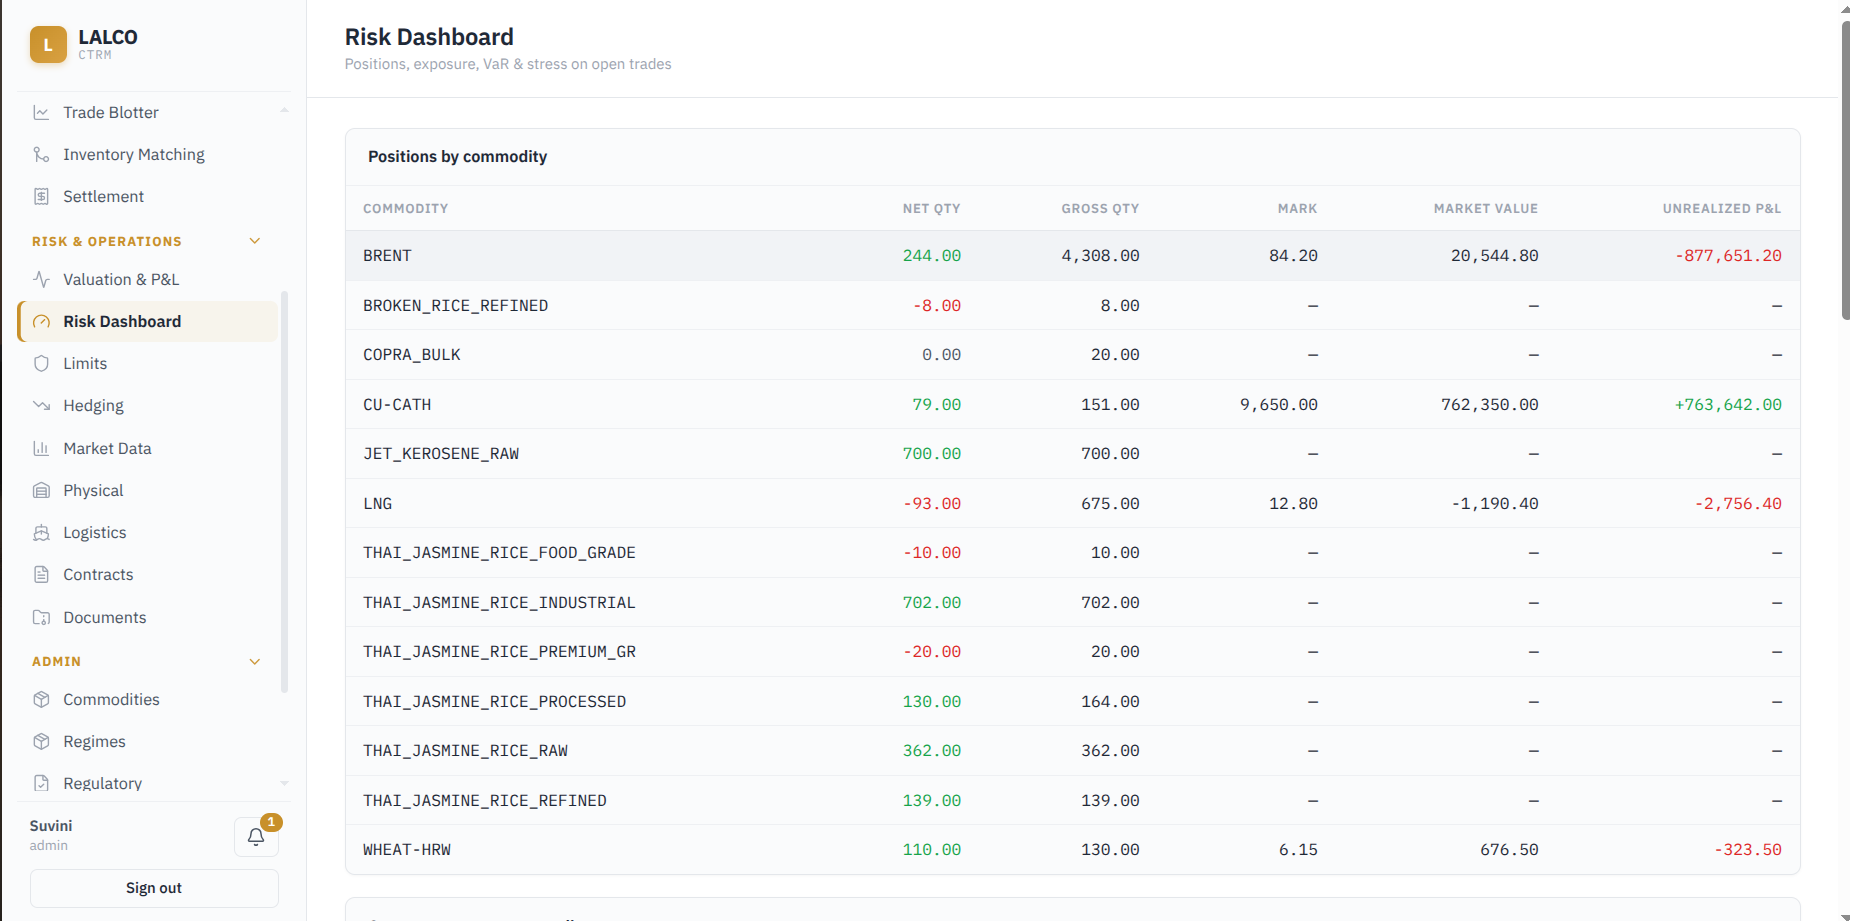
Task: Click the MARKET VALUE column header
Action: coord(1485,209)
